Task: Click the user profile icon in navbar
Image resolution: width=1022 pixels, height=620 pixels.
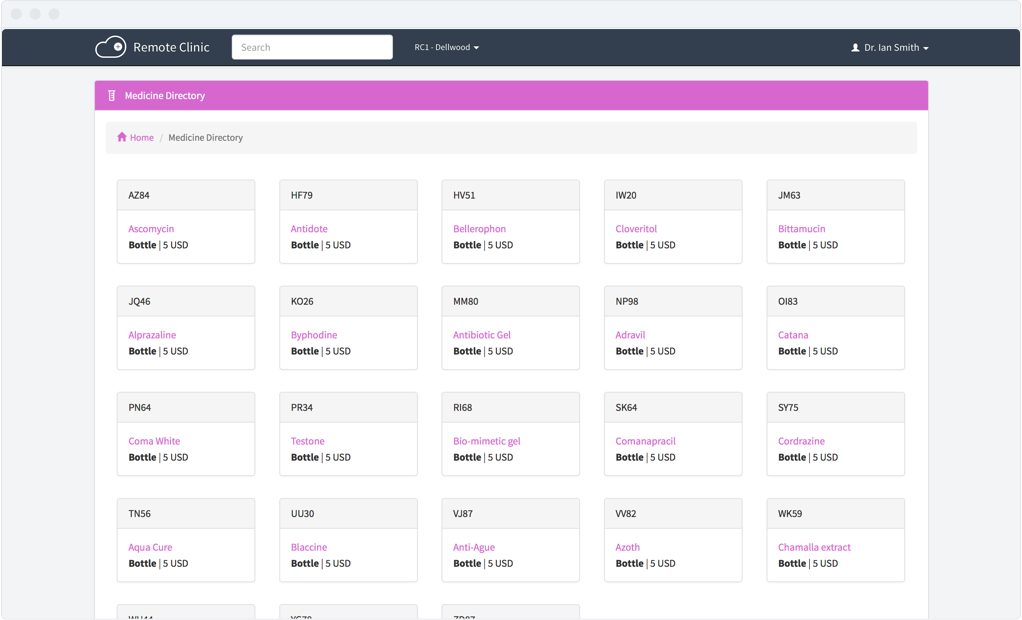Action: (855, 48)
